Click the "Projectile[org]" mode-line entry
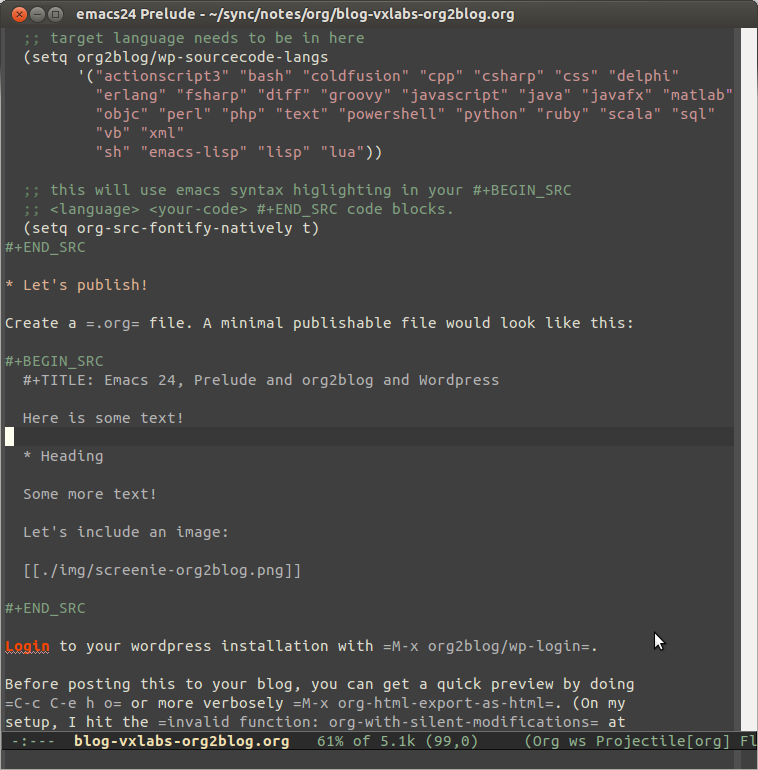The width and height of the screenshot is (758, 770). 663,741
